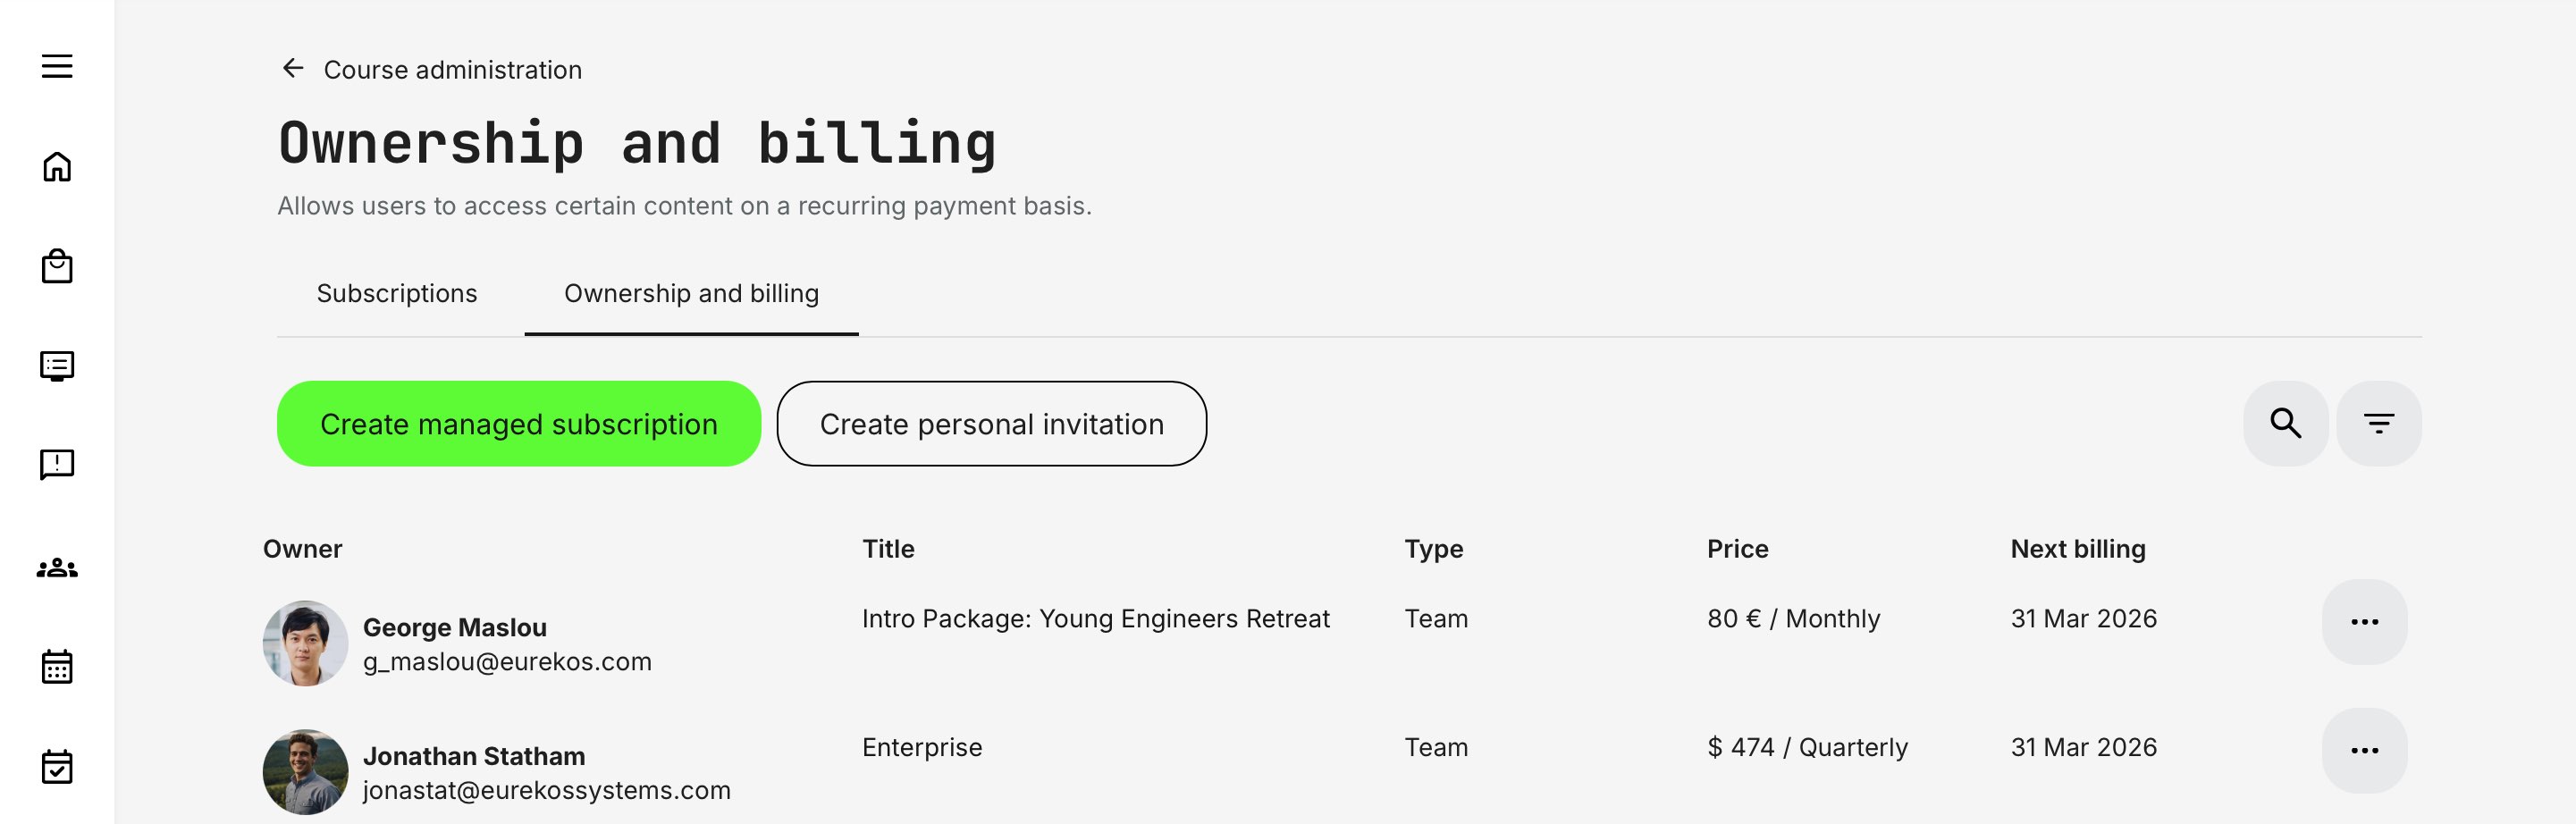Open the search icon above the table
Image resolution: width=2576 pixels, height=824 pixels.
2285,423
